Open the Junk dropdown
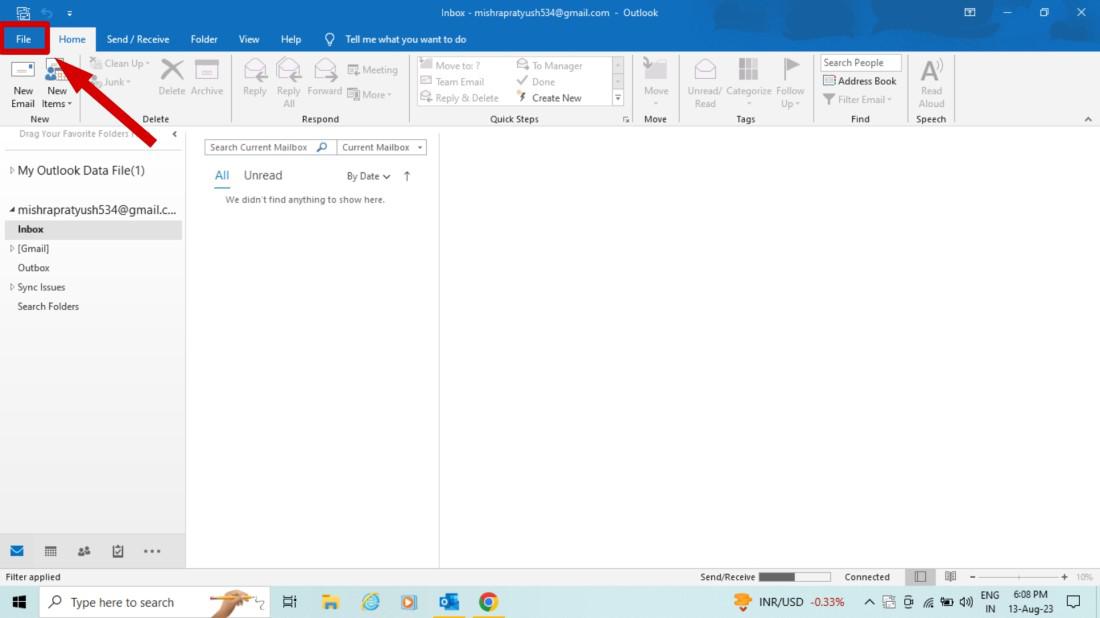 [111, 82]
